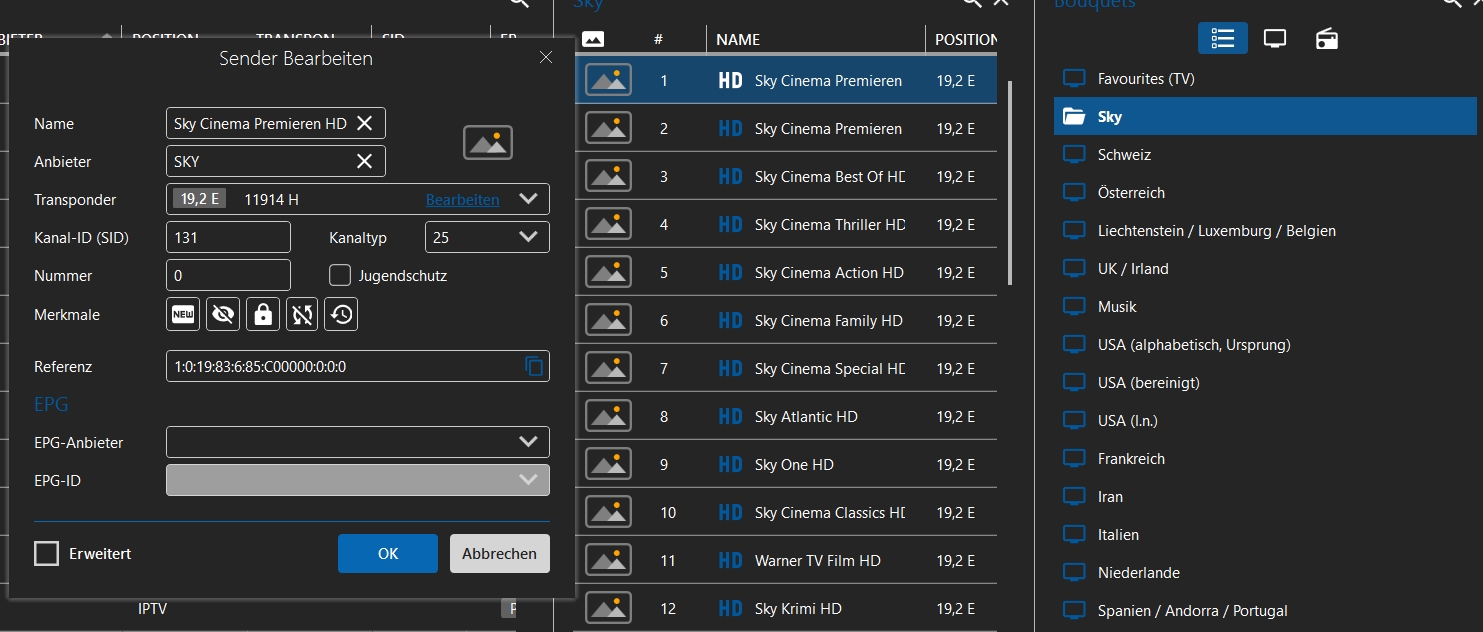The height and width of the screenshot is (632, 1483).
Task: Click the picon thumbnail of channel number 2
Action: pos(608,129)
